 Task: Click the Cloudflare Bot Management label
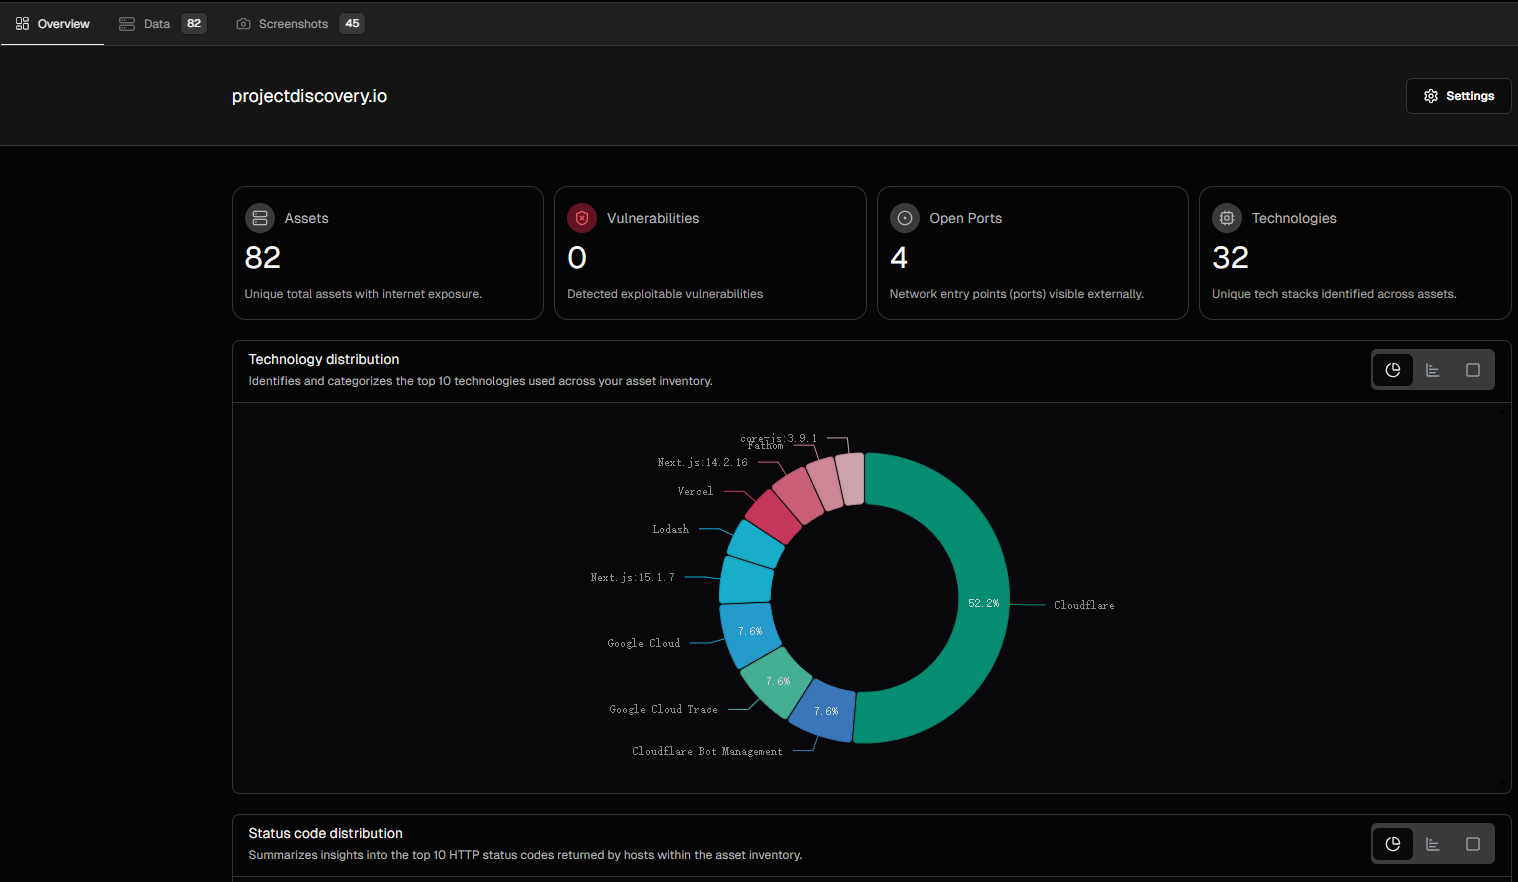pos(707,751)
